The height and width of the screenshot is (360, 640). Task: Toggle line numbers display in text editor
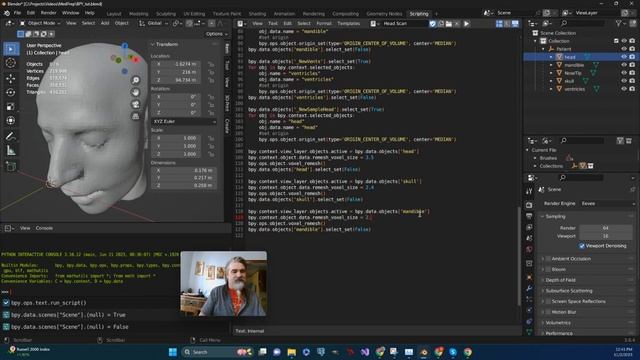coord(499,24)
